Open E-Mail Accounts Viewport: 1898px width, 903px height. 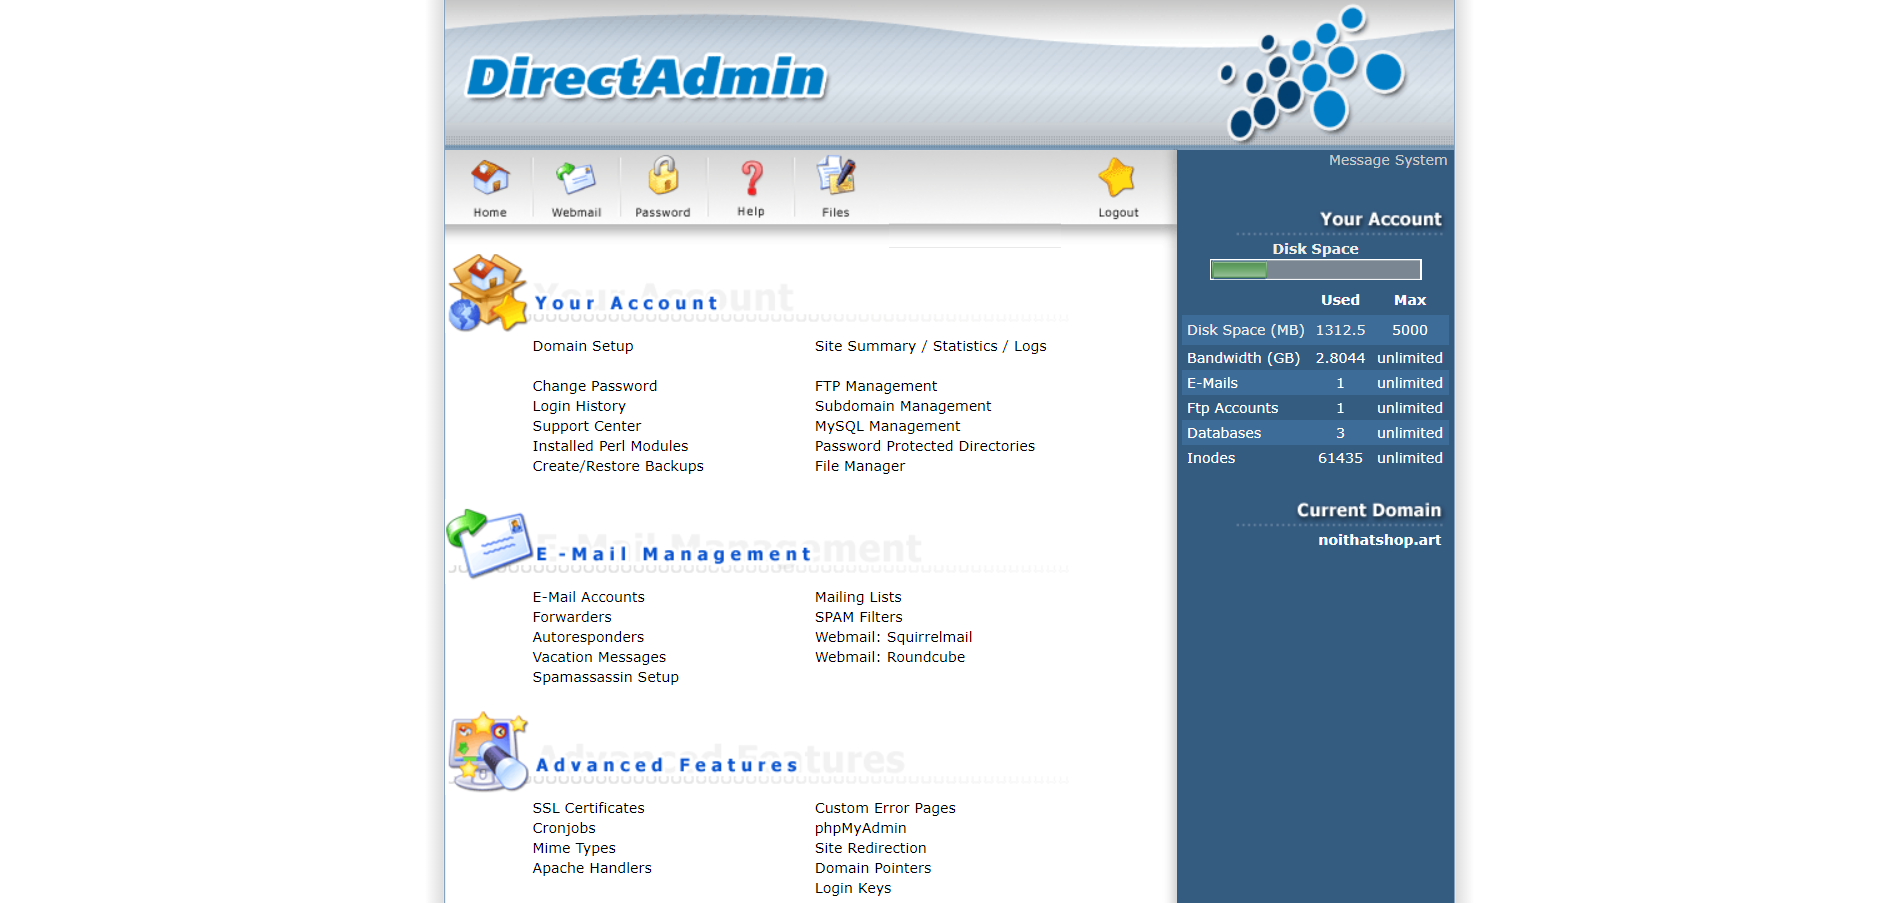coord(589,597)
